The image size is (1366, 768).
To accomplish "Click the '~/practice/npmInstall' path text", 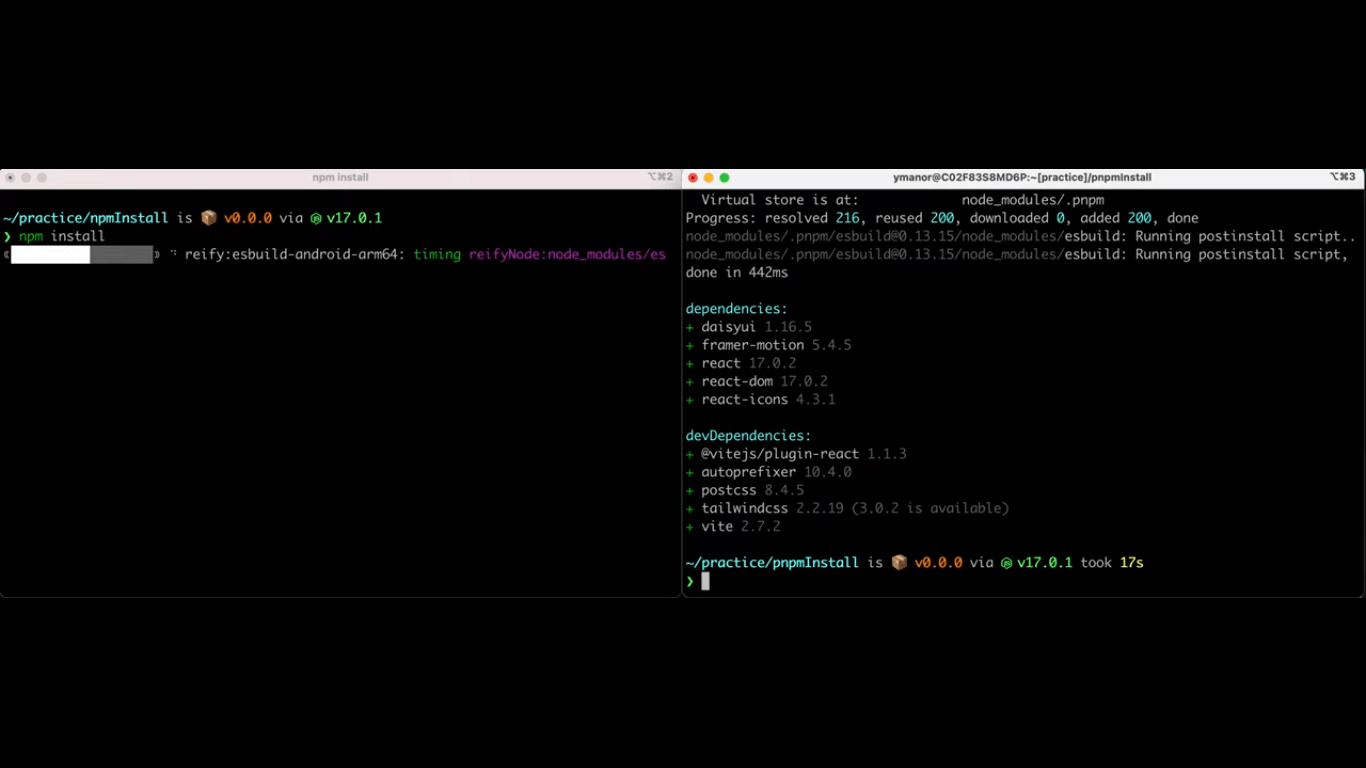I will [86, 218].
